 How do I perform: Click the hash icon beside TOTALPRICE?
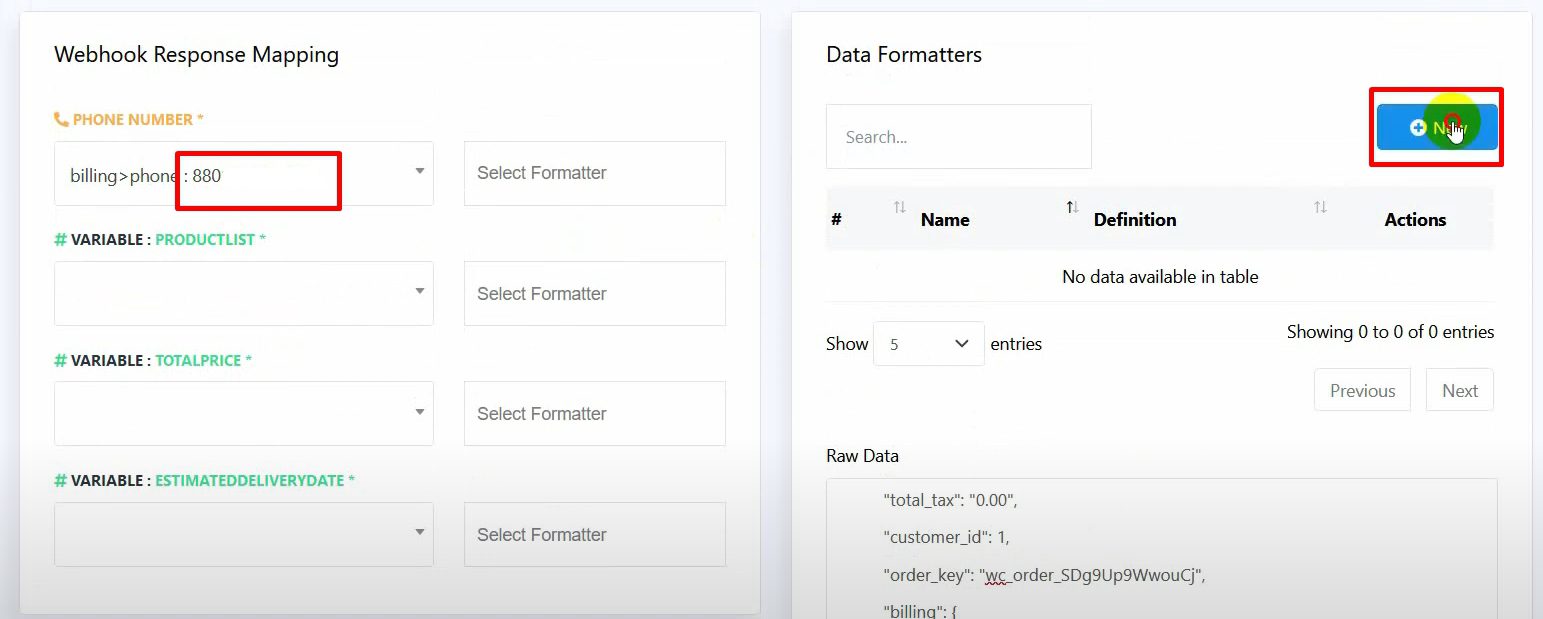(60, 360)
